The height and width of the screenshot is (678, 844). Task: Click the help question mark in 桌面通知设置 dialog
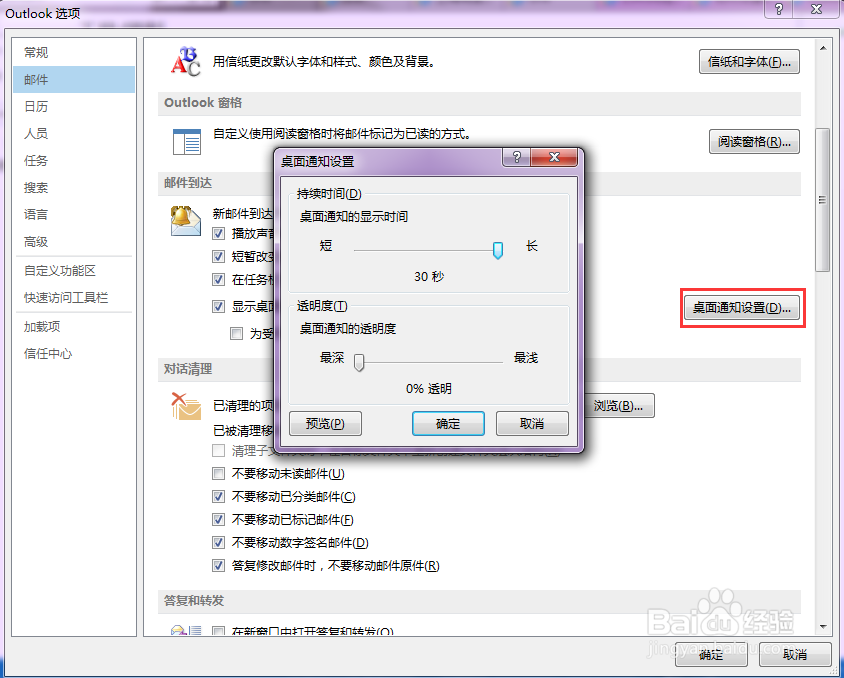pyautogui.click(x=517, y=157)
